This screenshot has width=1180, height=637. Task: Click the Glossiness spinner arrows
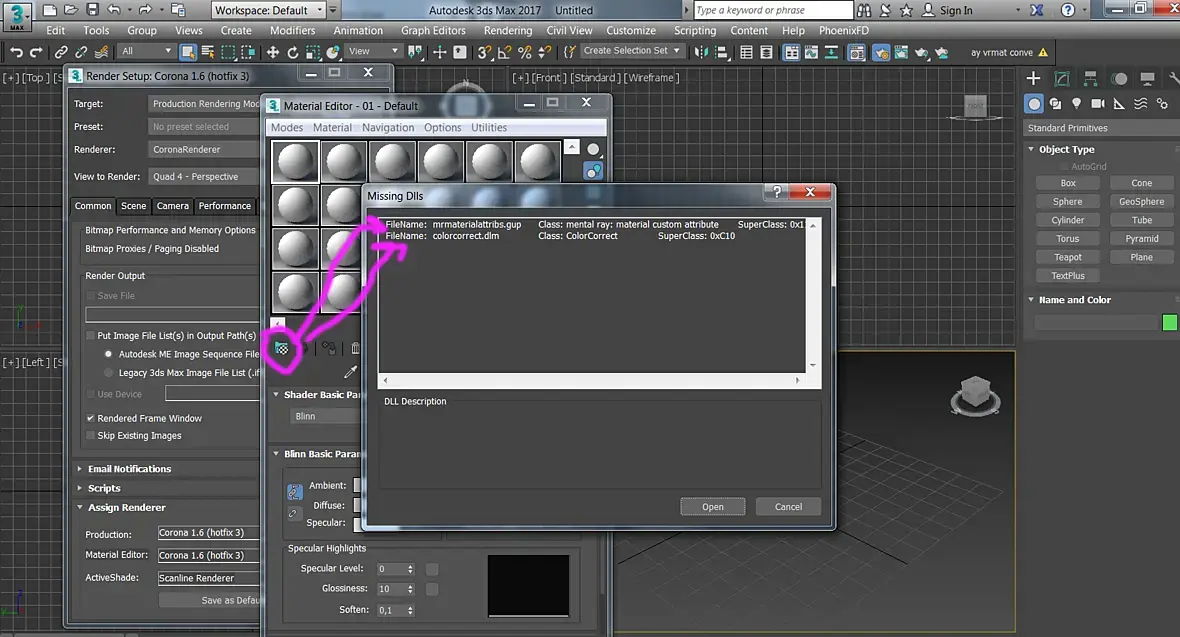pyautogui.click(x=410, y=589)
